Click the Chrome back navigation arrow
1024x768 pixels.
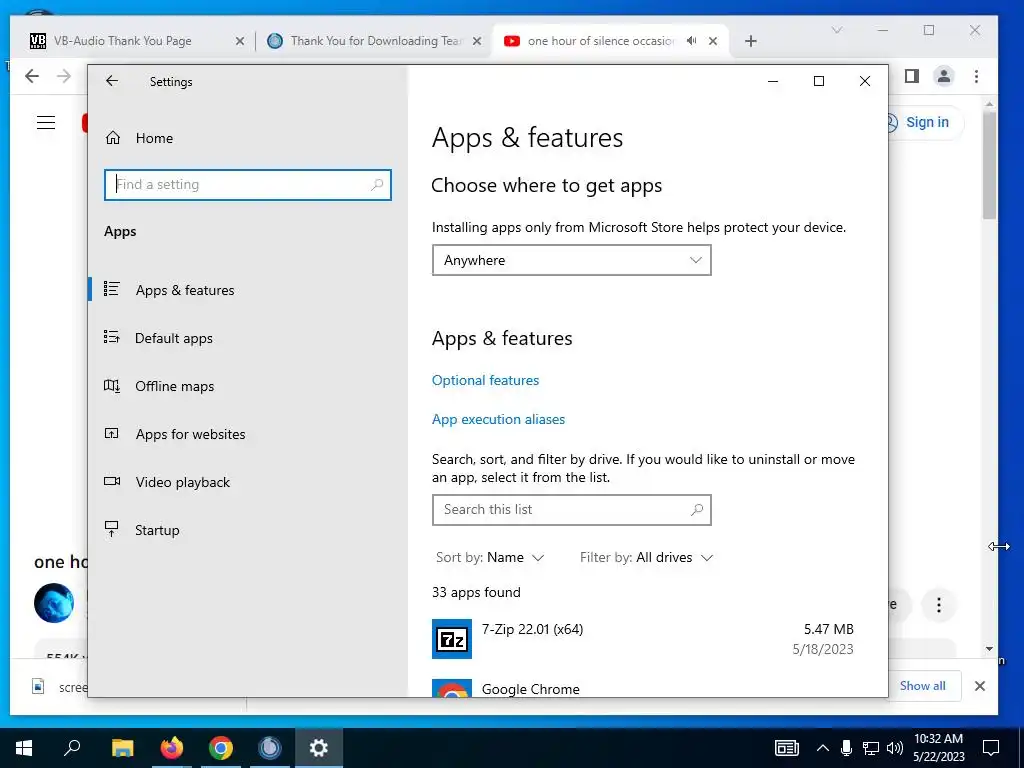point(32,76)
